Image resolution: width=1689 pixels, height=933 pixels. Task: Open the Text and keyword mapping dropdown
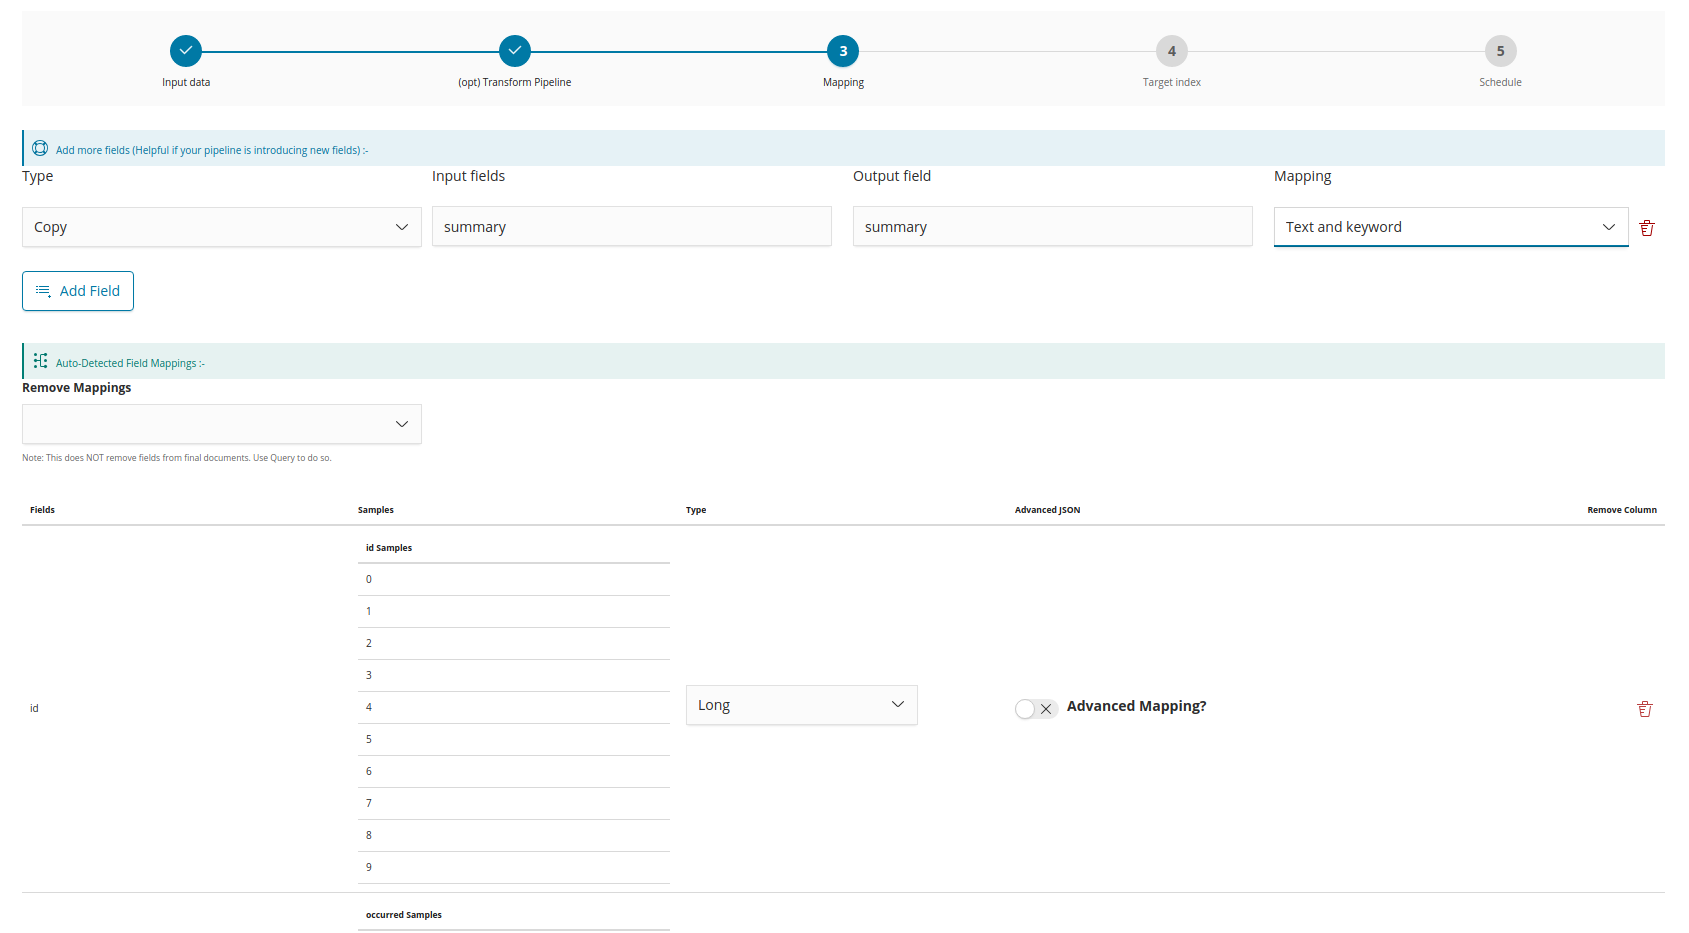[x=1450, y=227]
